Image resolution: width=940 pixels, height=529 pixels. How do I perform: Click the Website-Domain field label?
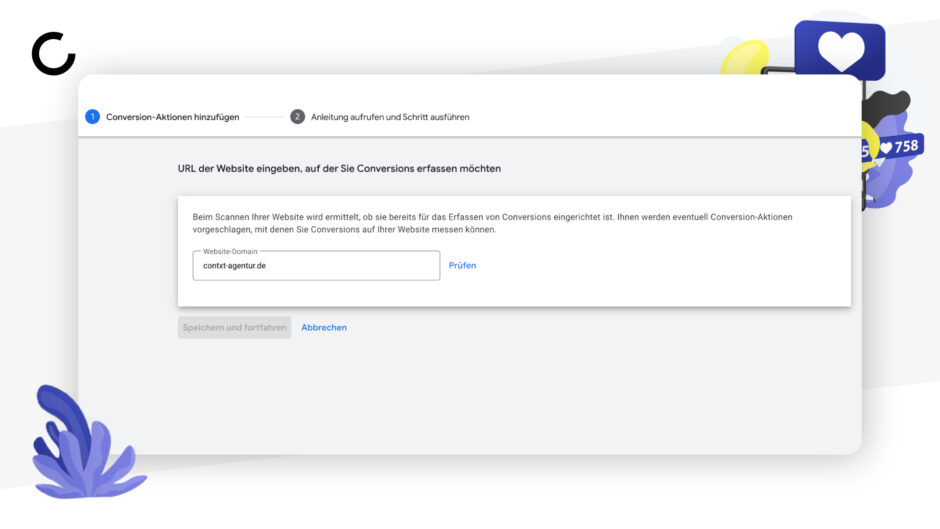pyautogui.click(x=230, y=251)
